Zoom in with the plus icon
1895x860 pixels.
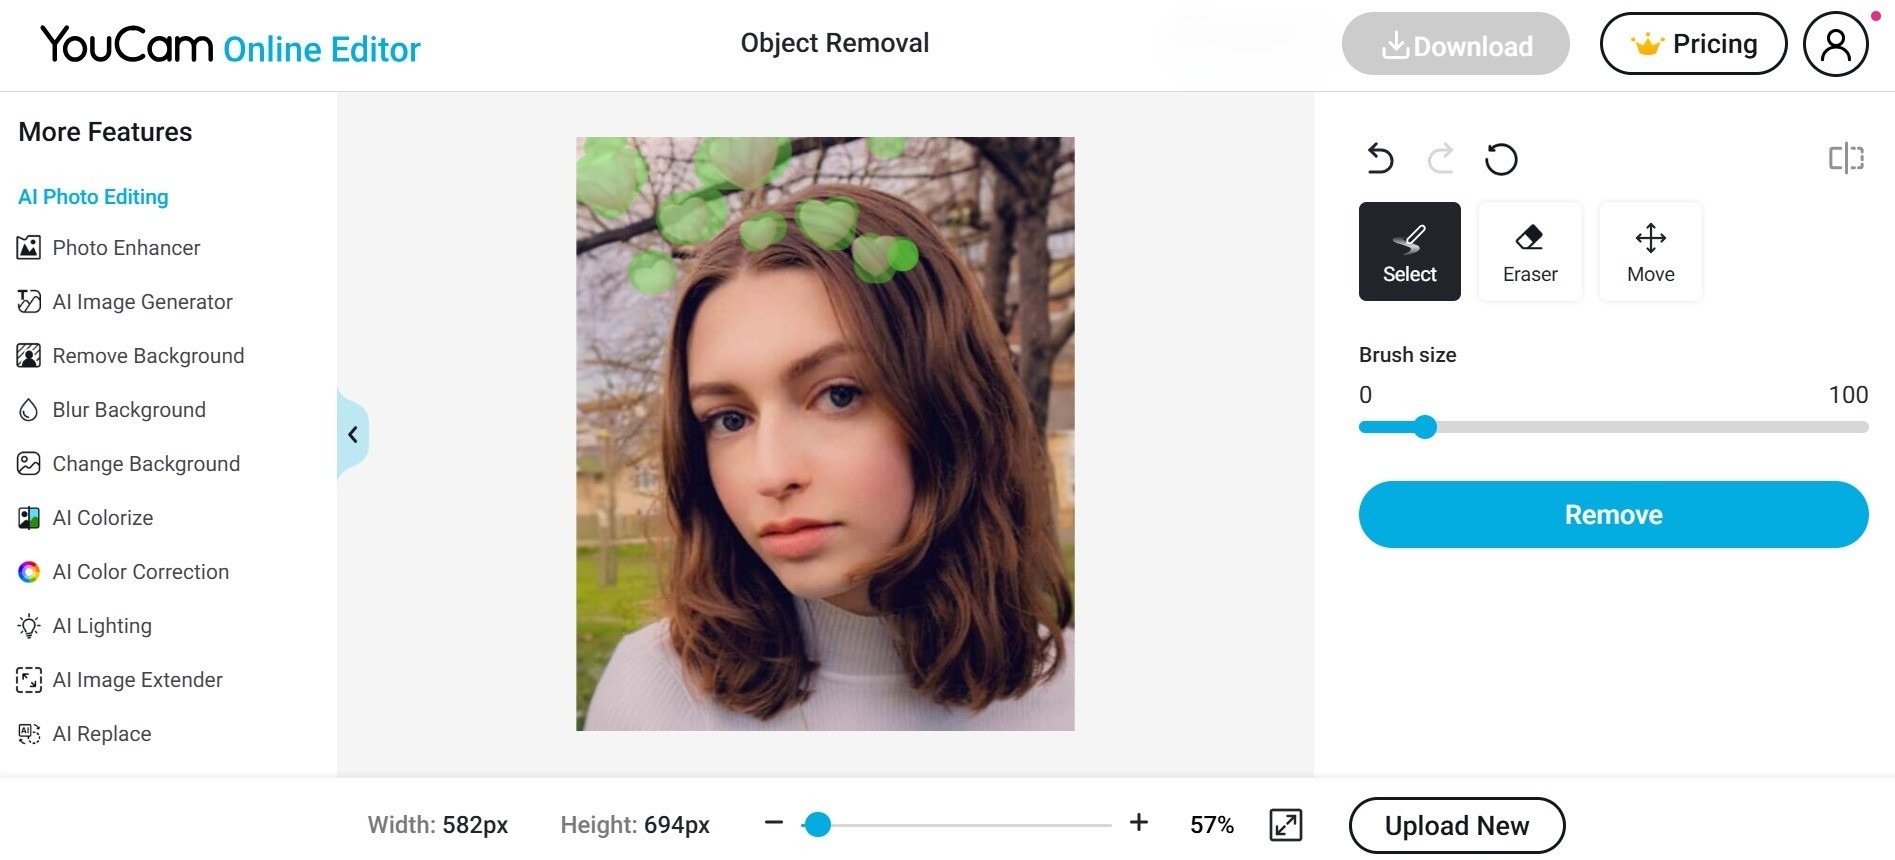click(1138, 823)
